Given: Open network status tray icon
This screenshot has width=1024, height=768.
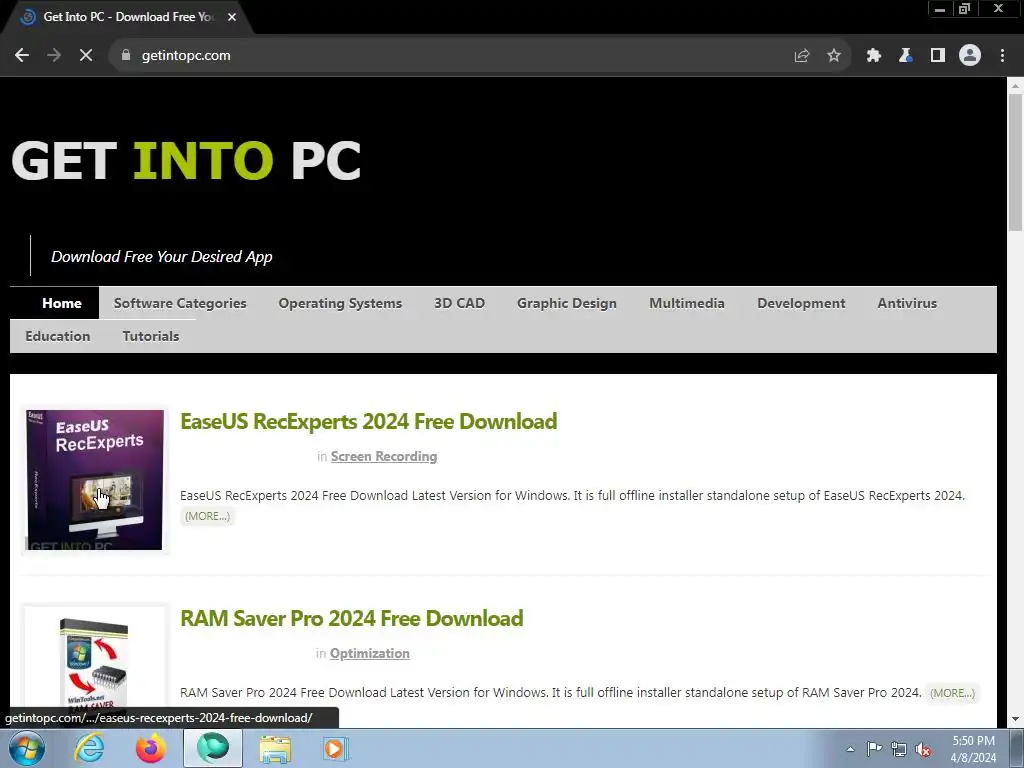Looking at the screenshot, I should pos(899,749).
